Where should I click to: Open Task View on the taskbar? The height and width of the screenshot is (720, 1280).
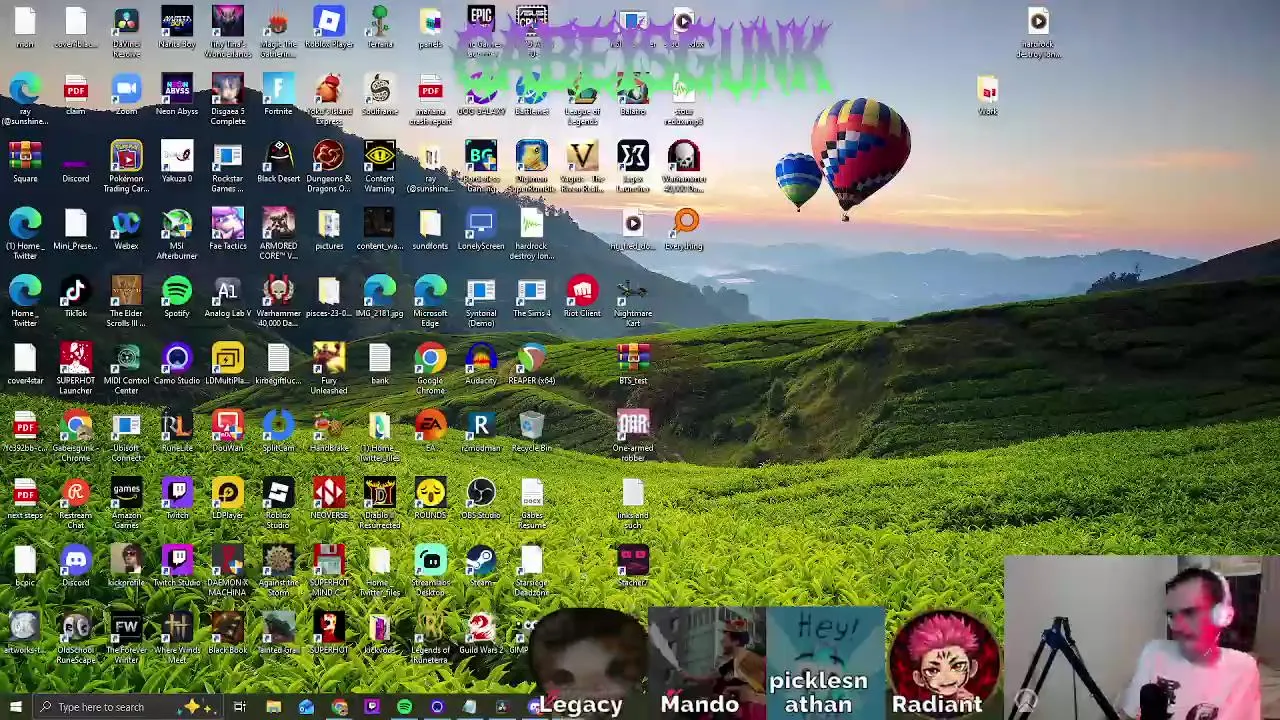click(x=240, y=707)
